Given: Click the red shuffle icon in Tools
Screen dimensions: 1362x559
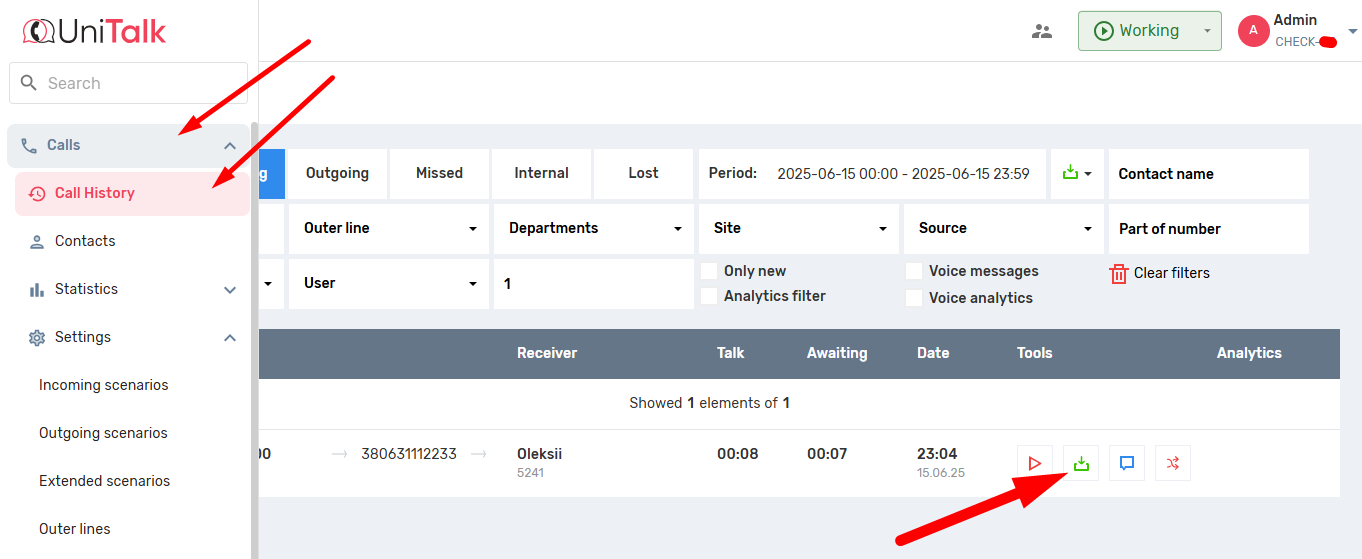Looking at the screenshot, I should click(x=1172, y=463).
